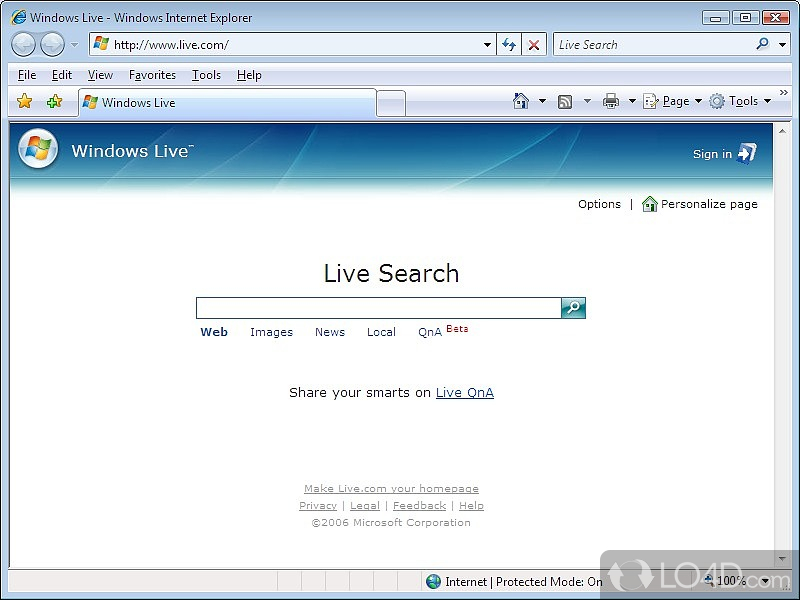Click the browser Back button
This screenshot has height=600, width=800.
23,44
